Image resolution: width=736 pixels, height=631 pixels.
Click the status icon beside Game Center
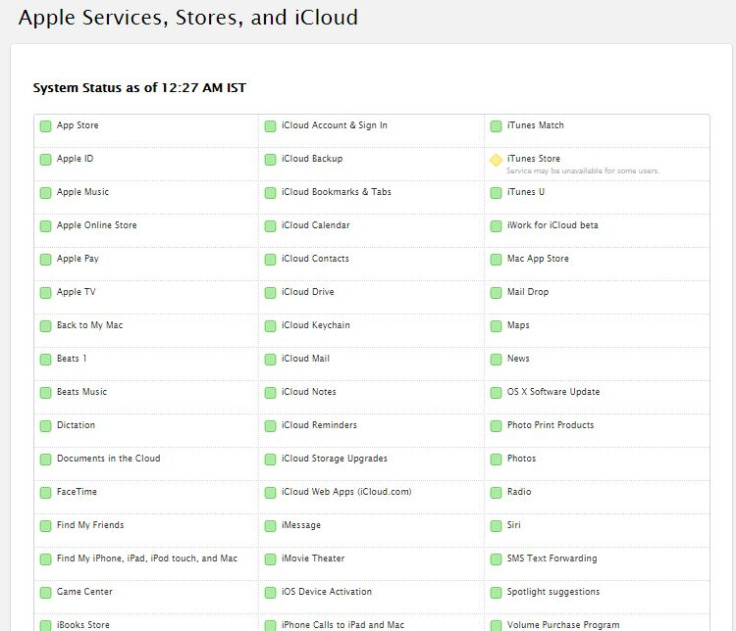(46, 593)
